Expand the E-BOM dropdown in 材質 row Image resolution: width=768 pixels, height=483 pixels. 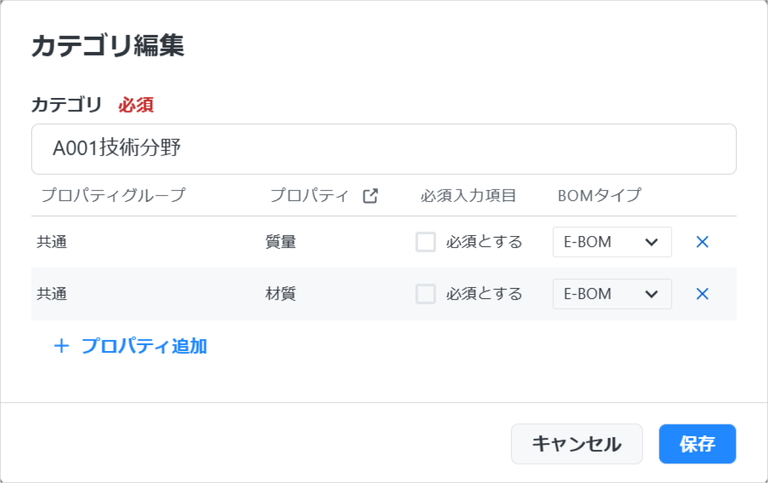tap(612, 294)
